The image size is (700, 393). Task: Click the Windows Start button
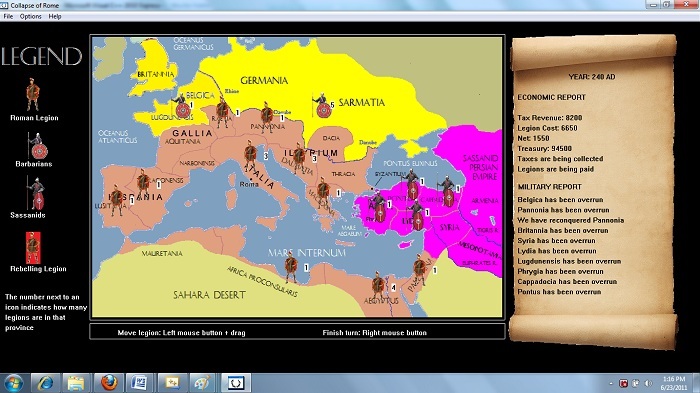pos(13,383)
